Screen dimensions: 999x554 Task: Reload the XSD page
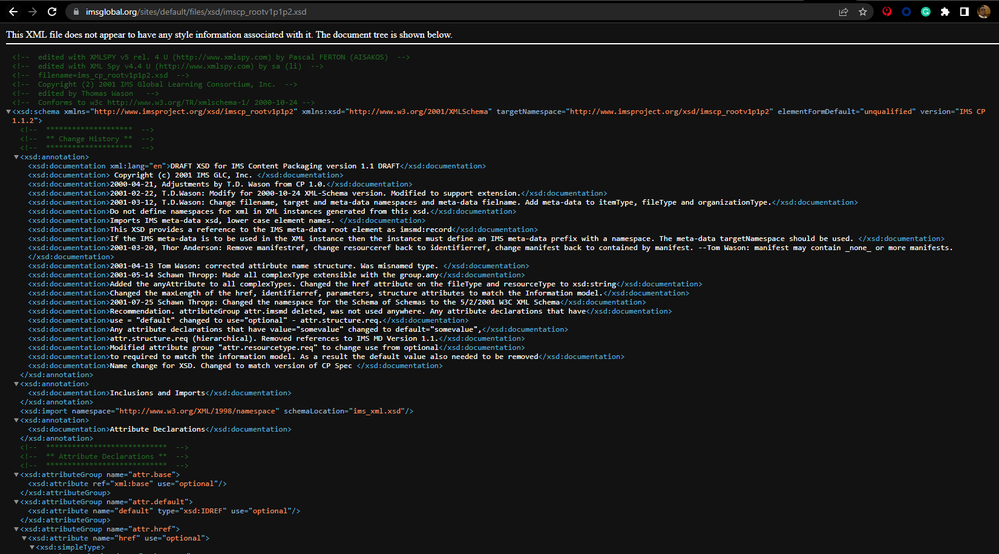[x=55, y=12]
